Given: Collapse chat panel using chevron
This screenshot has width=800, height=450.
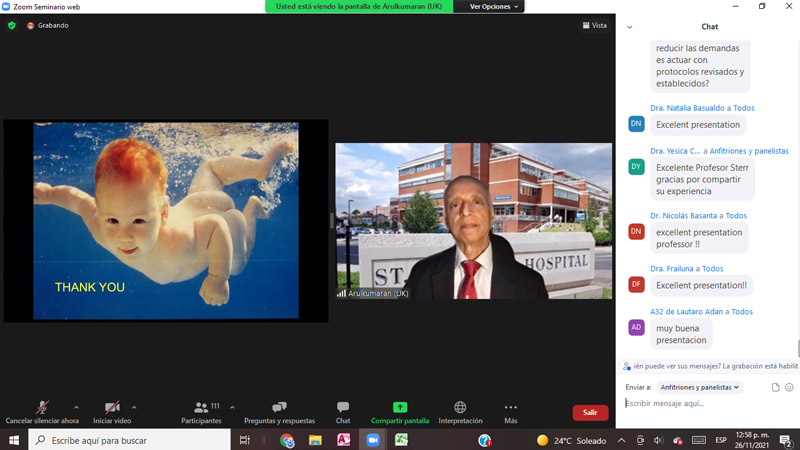Looking at the screenshot, I should tap(630, 27).
